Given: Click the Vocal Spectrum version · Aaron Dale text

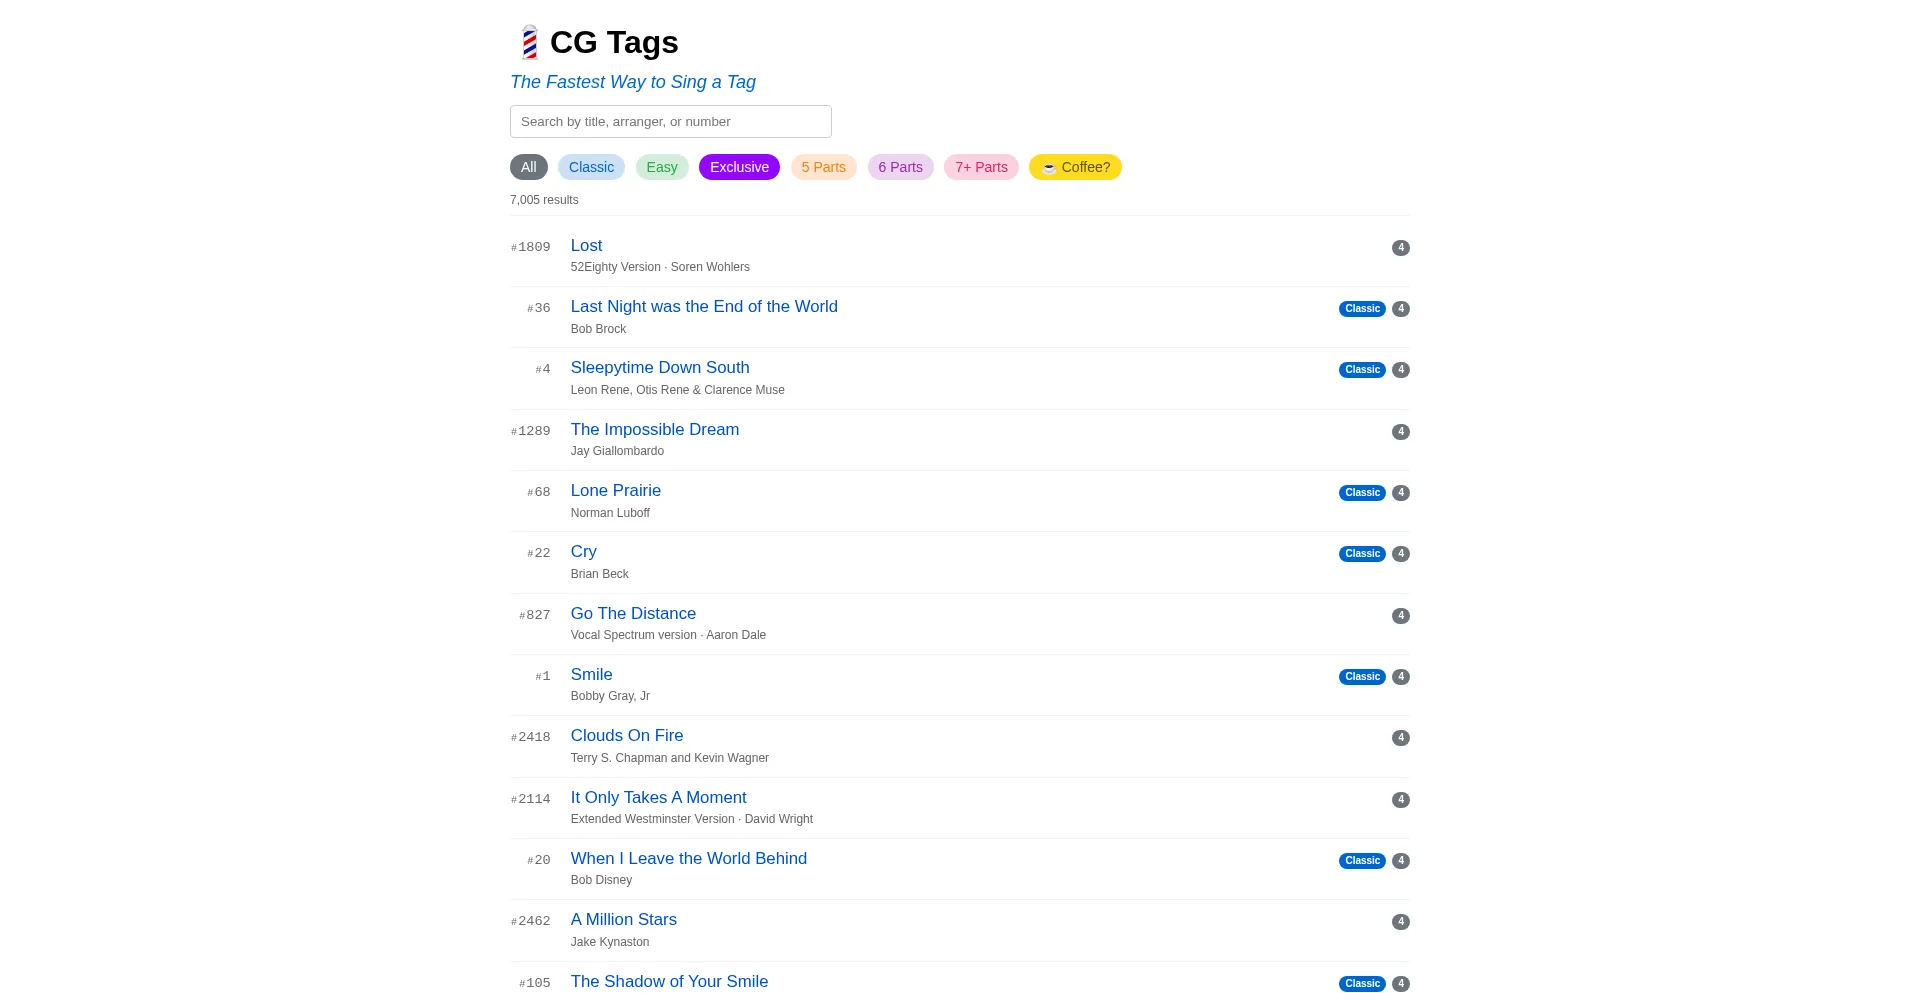Looking at the screenshot, I should pos(668,635).
